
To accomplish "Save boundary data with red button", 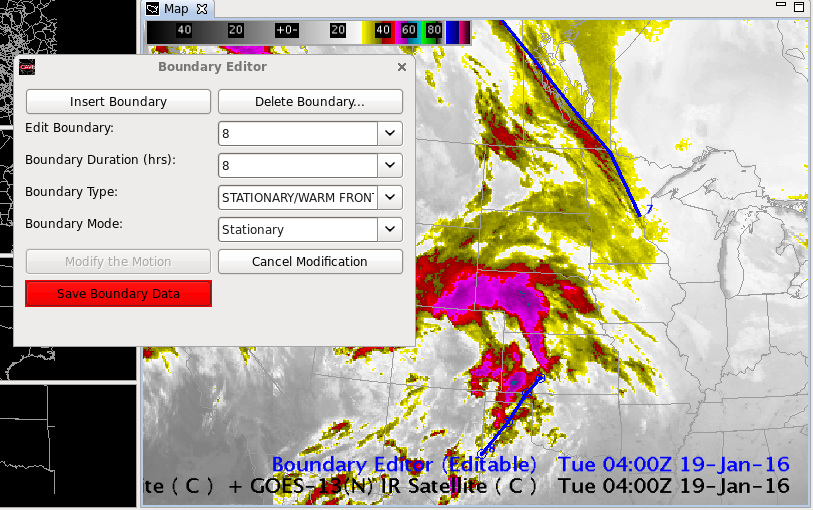I will pyautogui.click(x=118, y=294).
